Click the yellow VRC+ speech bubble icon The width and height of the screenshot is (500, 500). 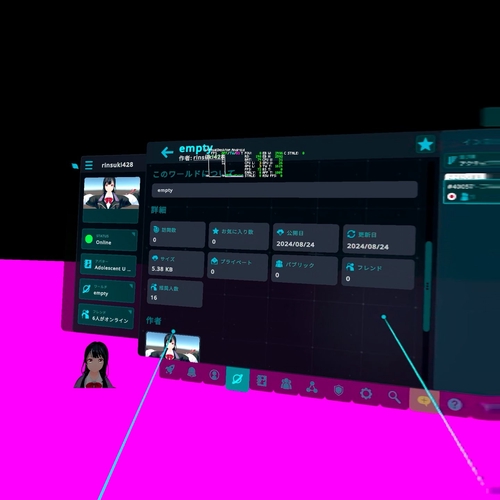coord(424,400)
